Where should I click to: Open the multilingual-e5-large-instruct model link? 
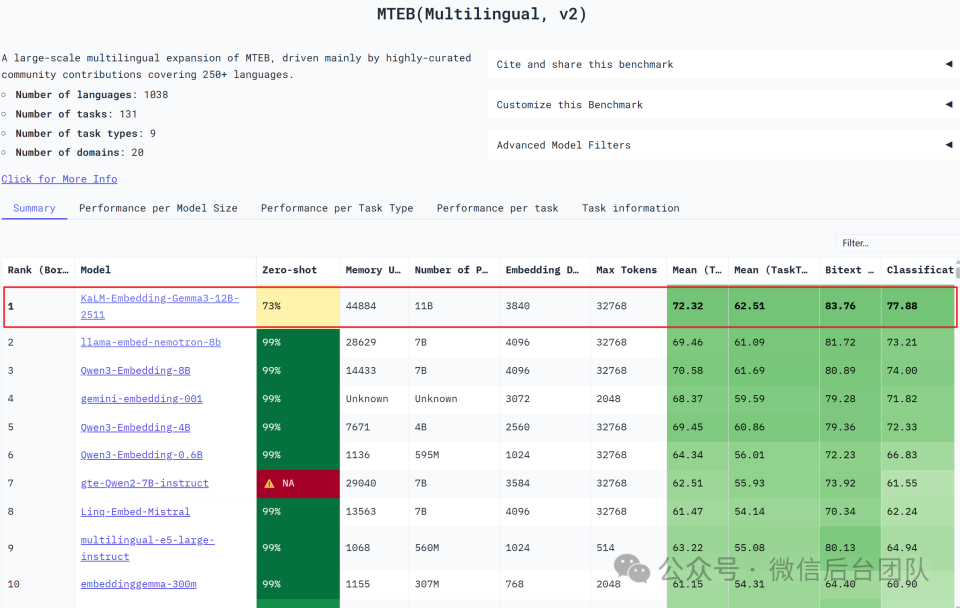pos(148,548)
